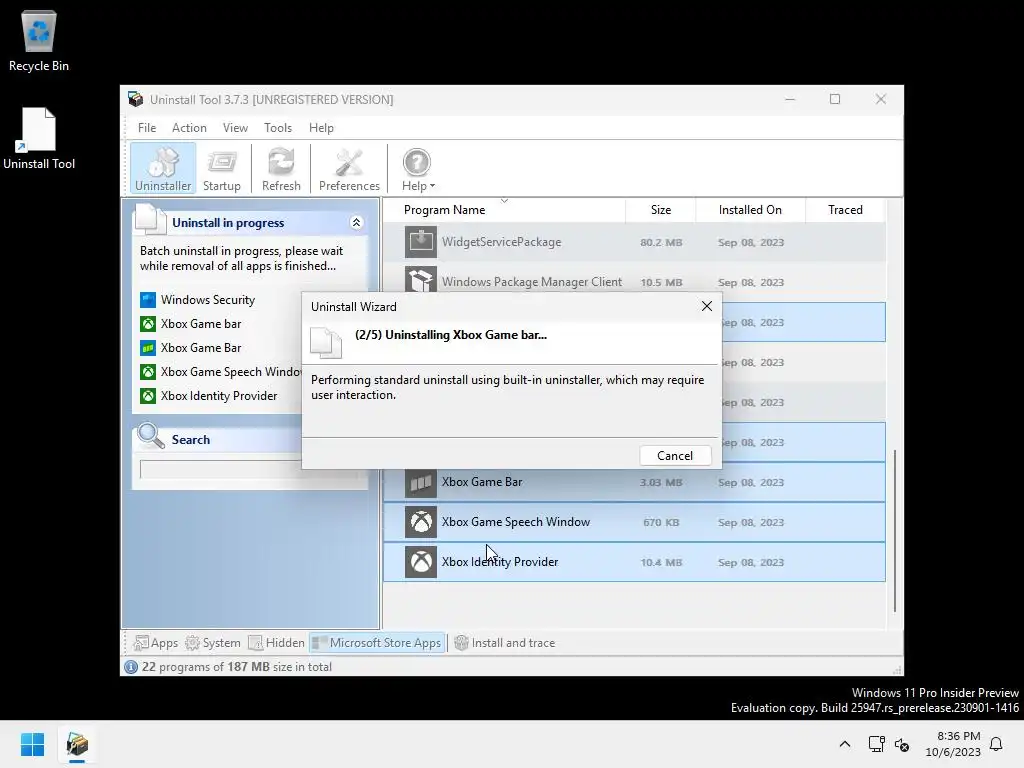Image resolution: width=1024 pixels, height=768 pixels.
Task: Switch to the Apps tab
Action: (x=155, y=643)
